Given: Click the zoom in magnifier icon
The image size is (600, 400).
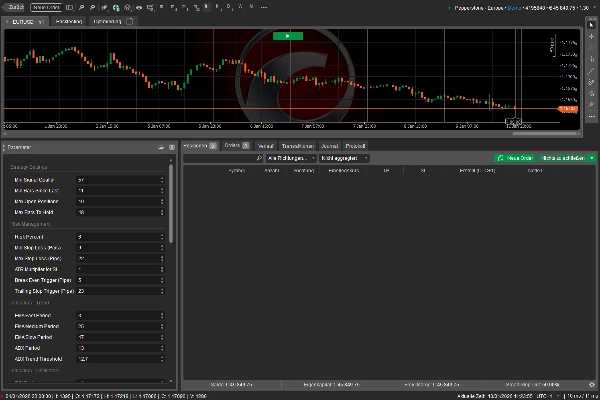Looking at the screenshot, I should point(82,7).
